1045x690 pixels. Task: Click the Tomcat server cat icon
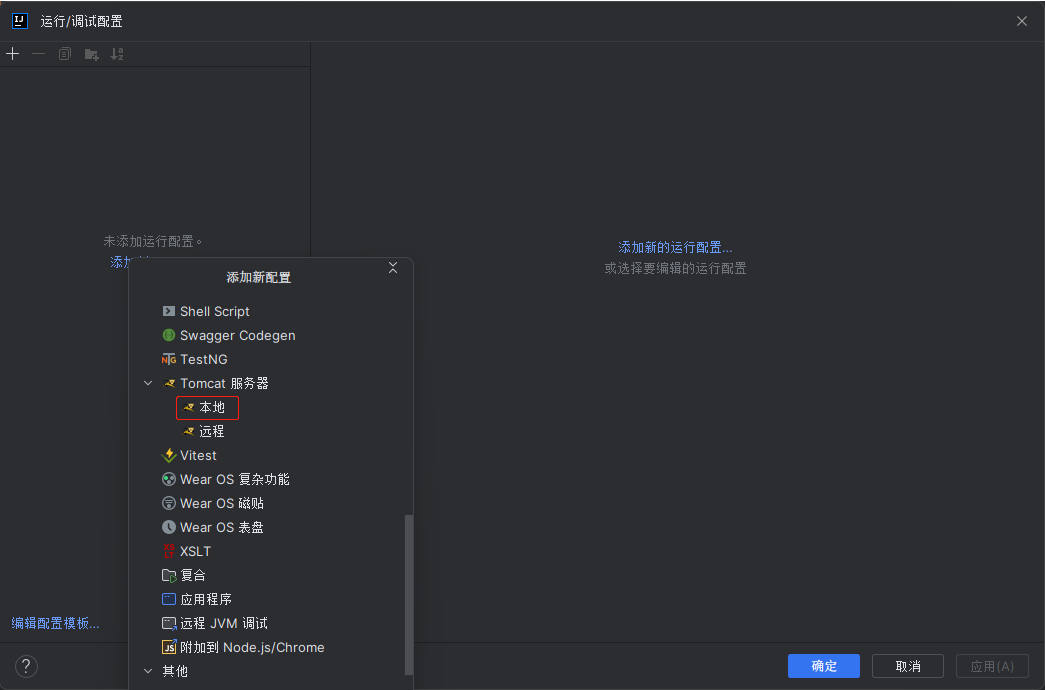point(169,383)
